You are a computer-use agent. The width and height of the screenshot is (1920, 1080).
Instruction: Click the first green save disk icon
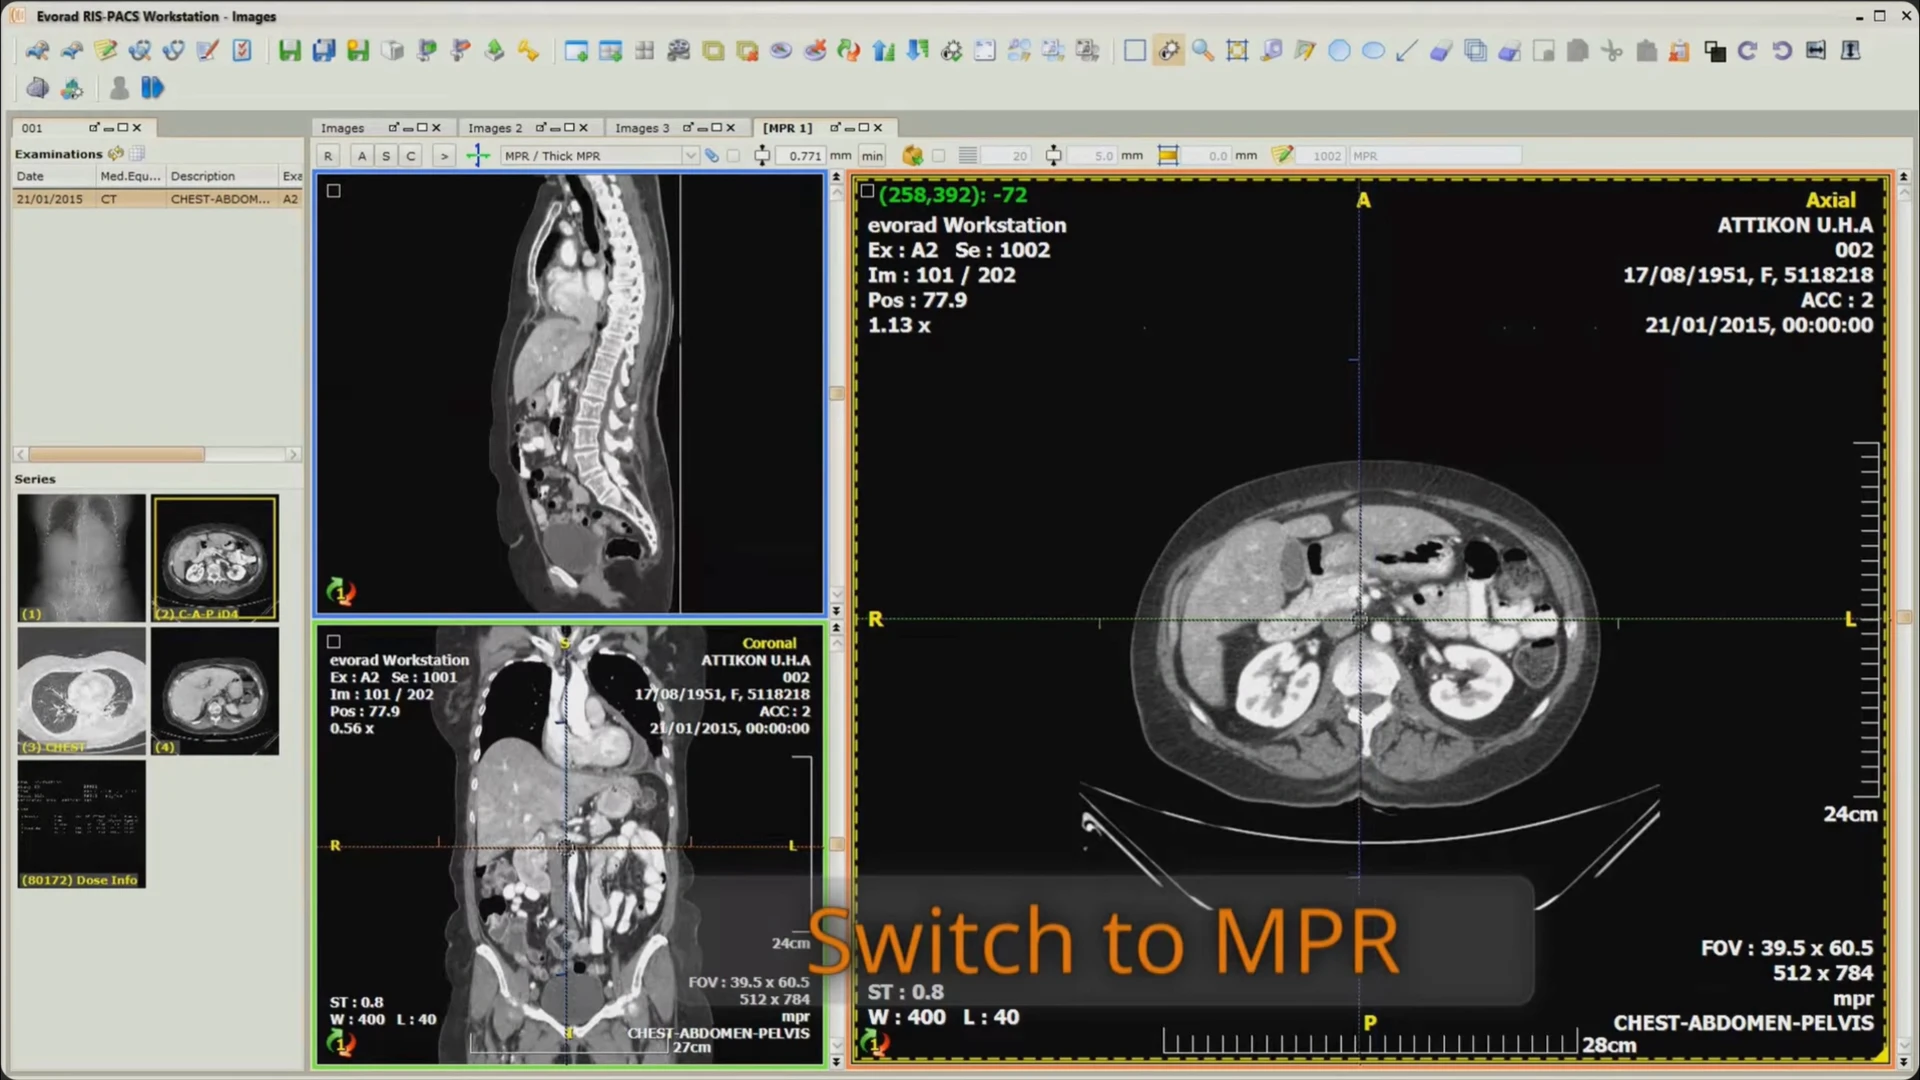290,51
